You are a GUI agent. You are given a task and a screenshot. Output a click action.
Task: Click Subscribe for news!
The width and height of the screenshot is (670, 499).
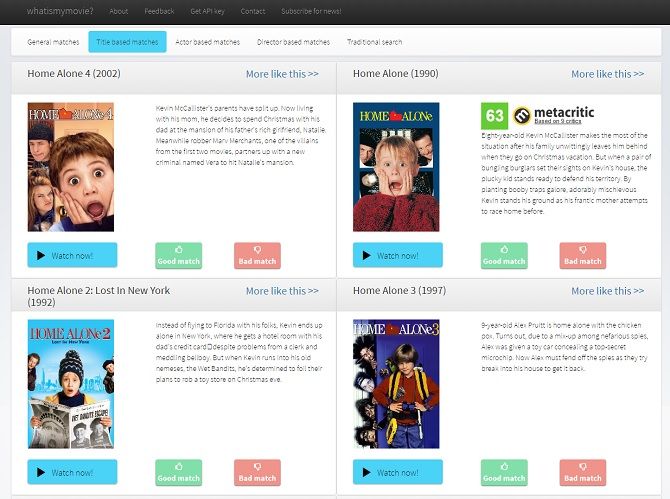pos(311,12)
